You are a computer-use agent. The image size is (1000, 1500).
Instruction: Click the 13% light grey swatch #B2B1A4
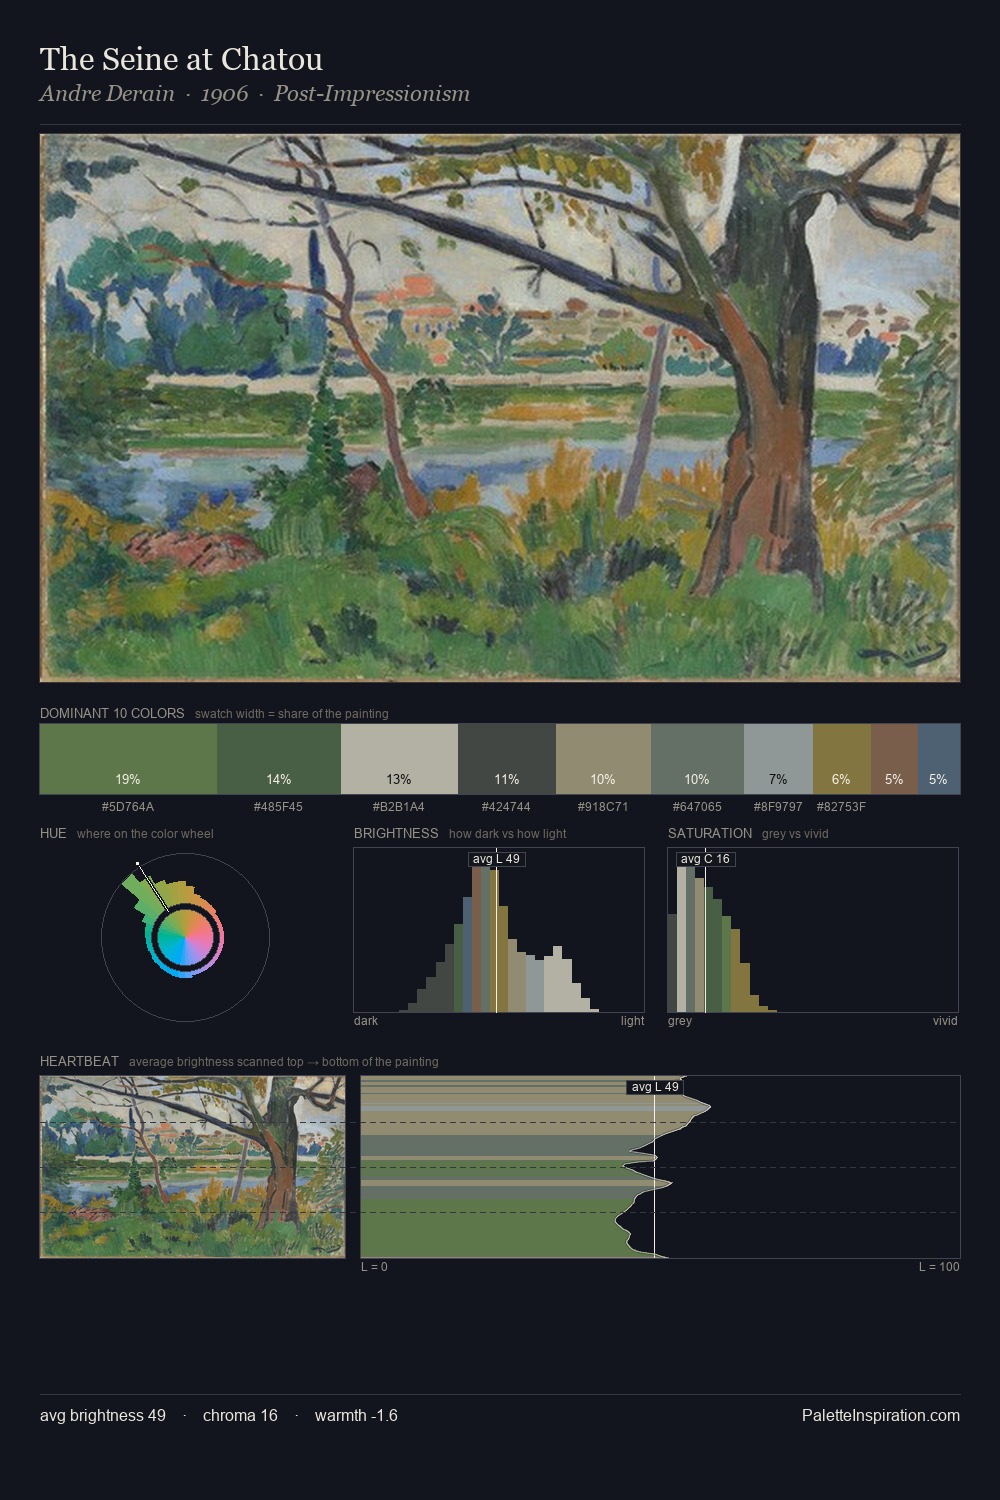[399, 759]
